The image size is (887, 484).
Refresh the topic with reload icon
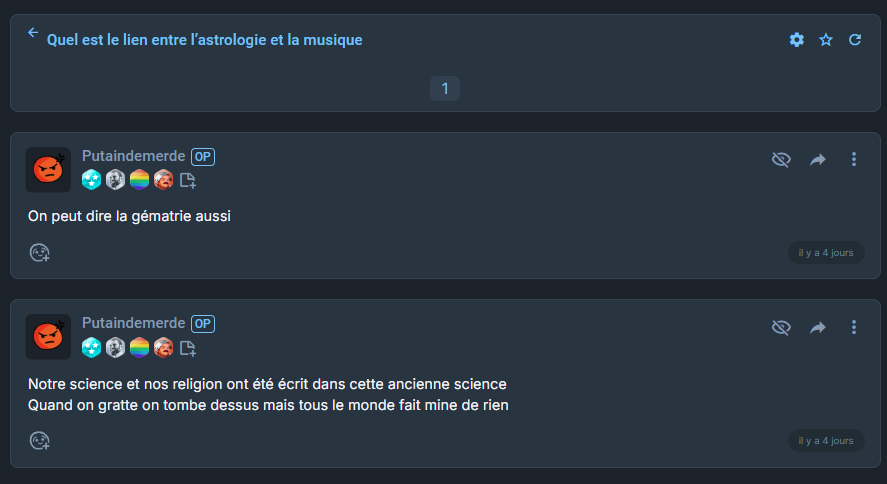click(x=855, y=40)
